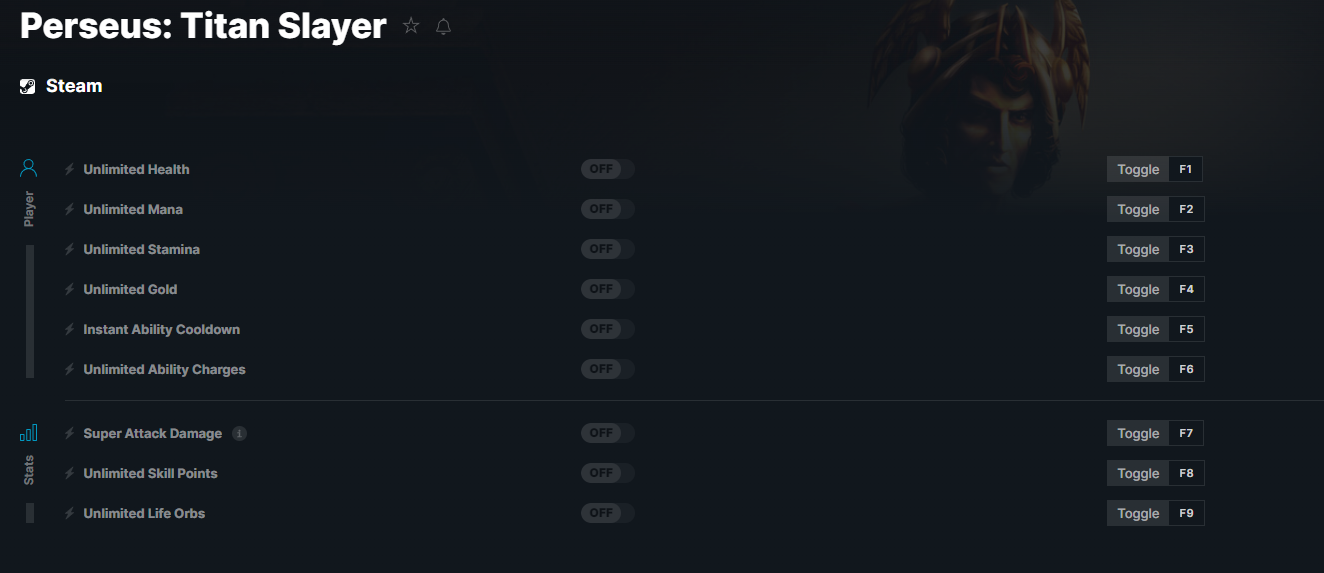Click the F1 hotkey box
The image size is (1324, 573).
pyautogui.click(x=1186, y=169)
